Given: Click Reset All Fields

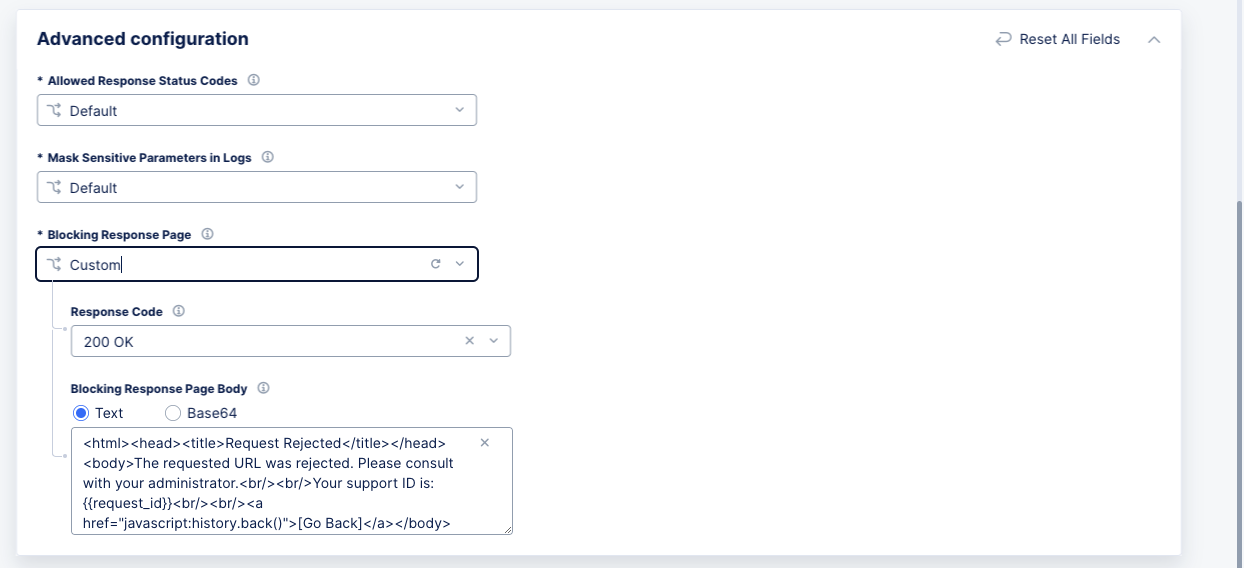Looking at the screenshot, I should [1069, 39].
